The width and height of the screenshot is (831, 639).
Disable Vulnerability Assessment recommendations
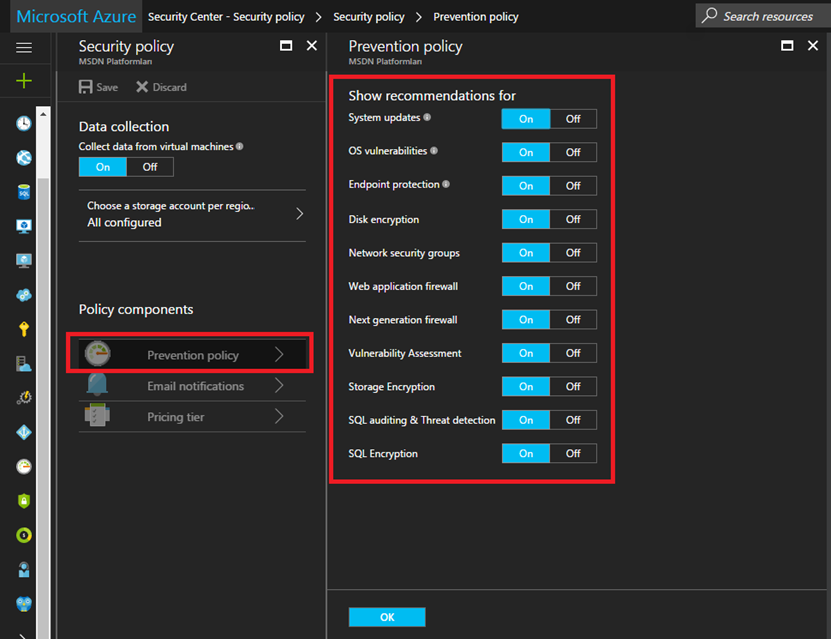(573, 353)
